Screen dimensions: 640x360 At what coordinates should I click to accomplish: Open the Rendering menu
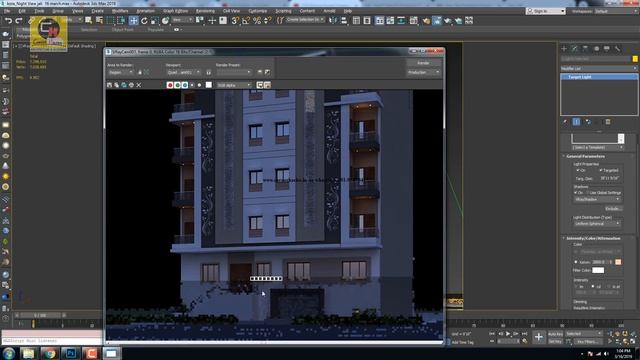205,11
